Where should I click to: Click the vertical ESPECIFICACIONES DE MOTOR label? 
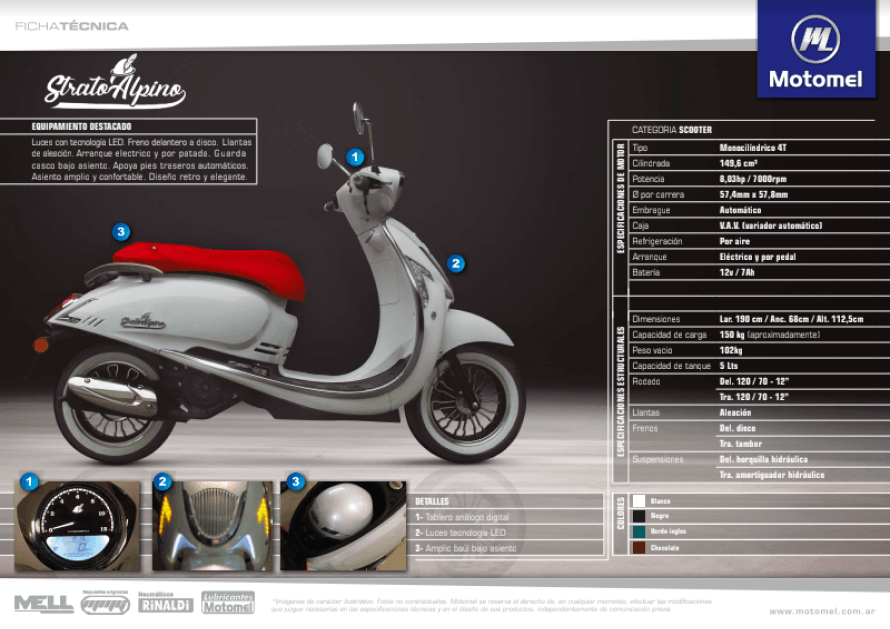click(x=620, y=198)
